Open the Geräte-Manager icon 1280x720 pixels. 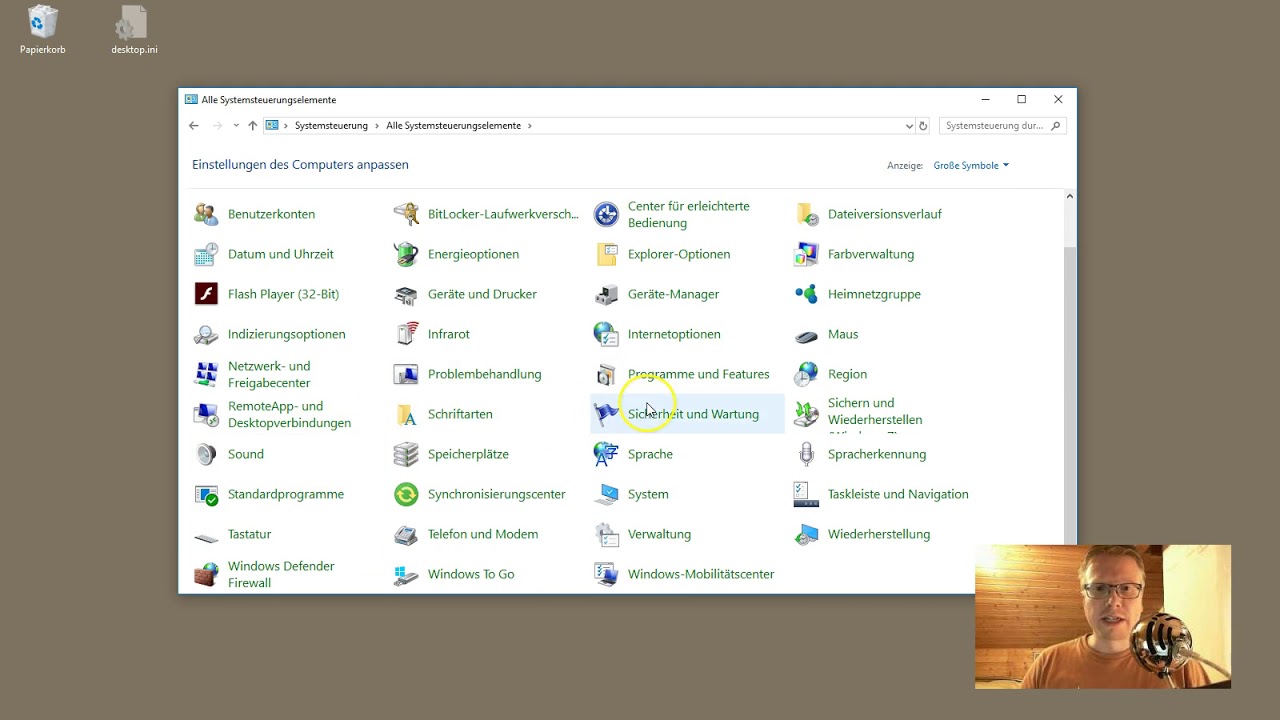(606, 294)
